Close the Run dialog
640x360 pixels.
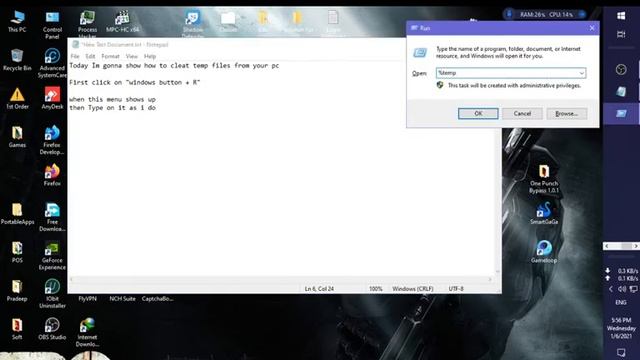592,28
